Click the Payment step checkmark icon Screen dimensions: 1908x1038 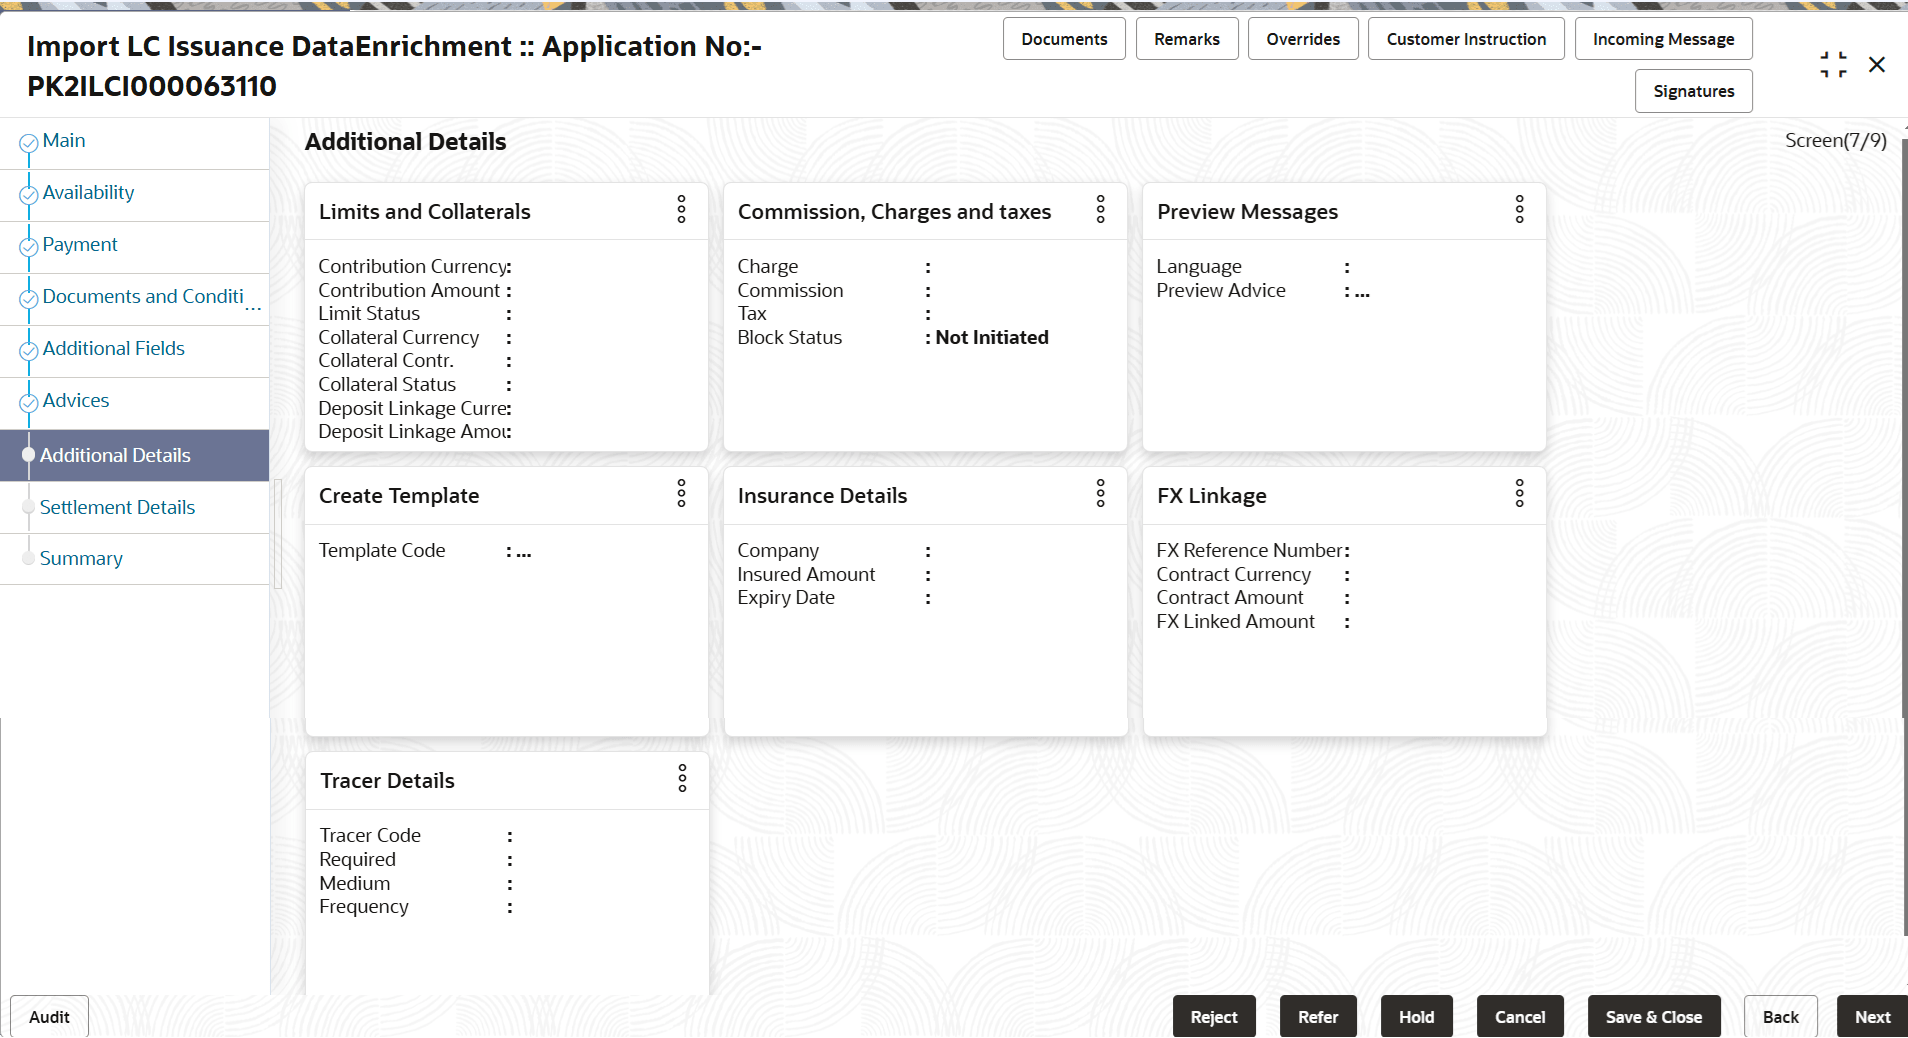tap(29, 247)
